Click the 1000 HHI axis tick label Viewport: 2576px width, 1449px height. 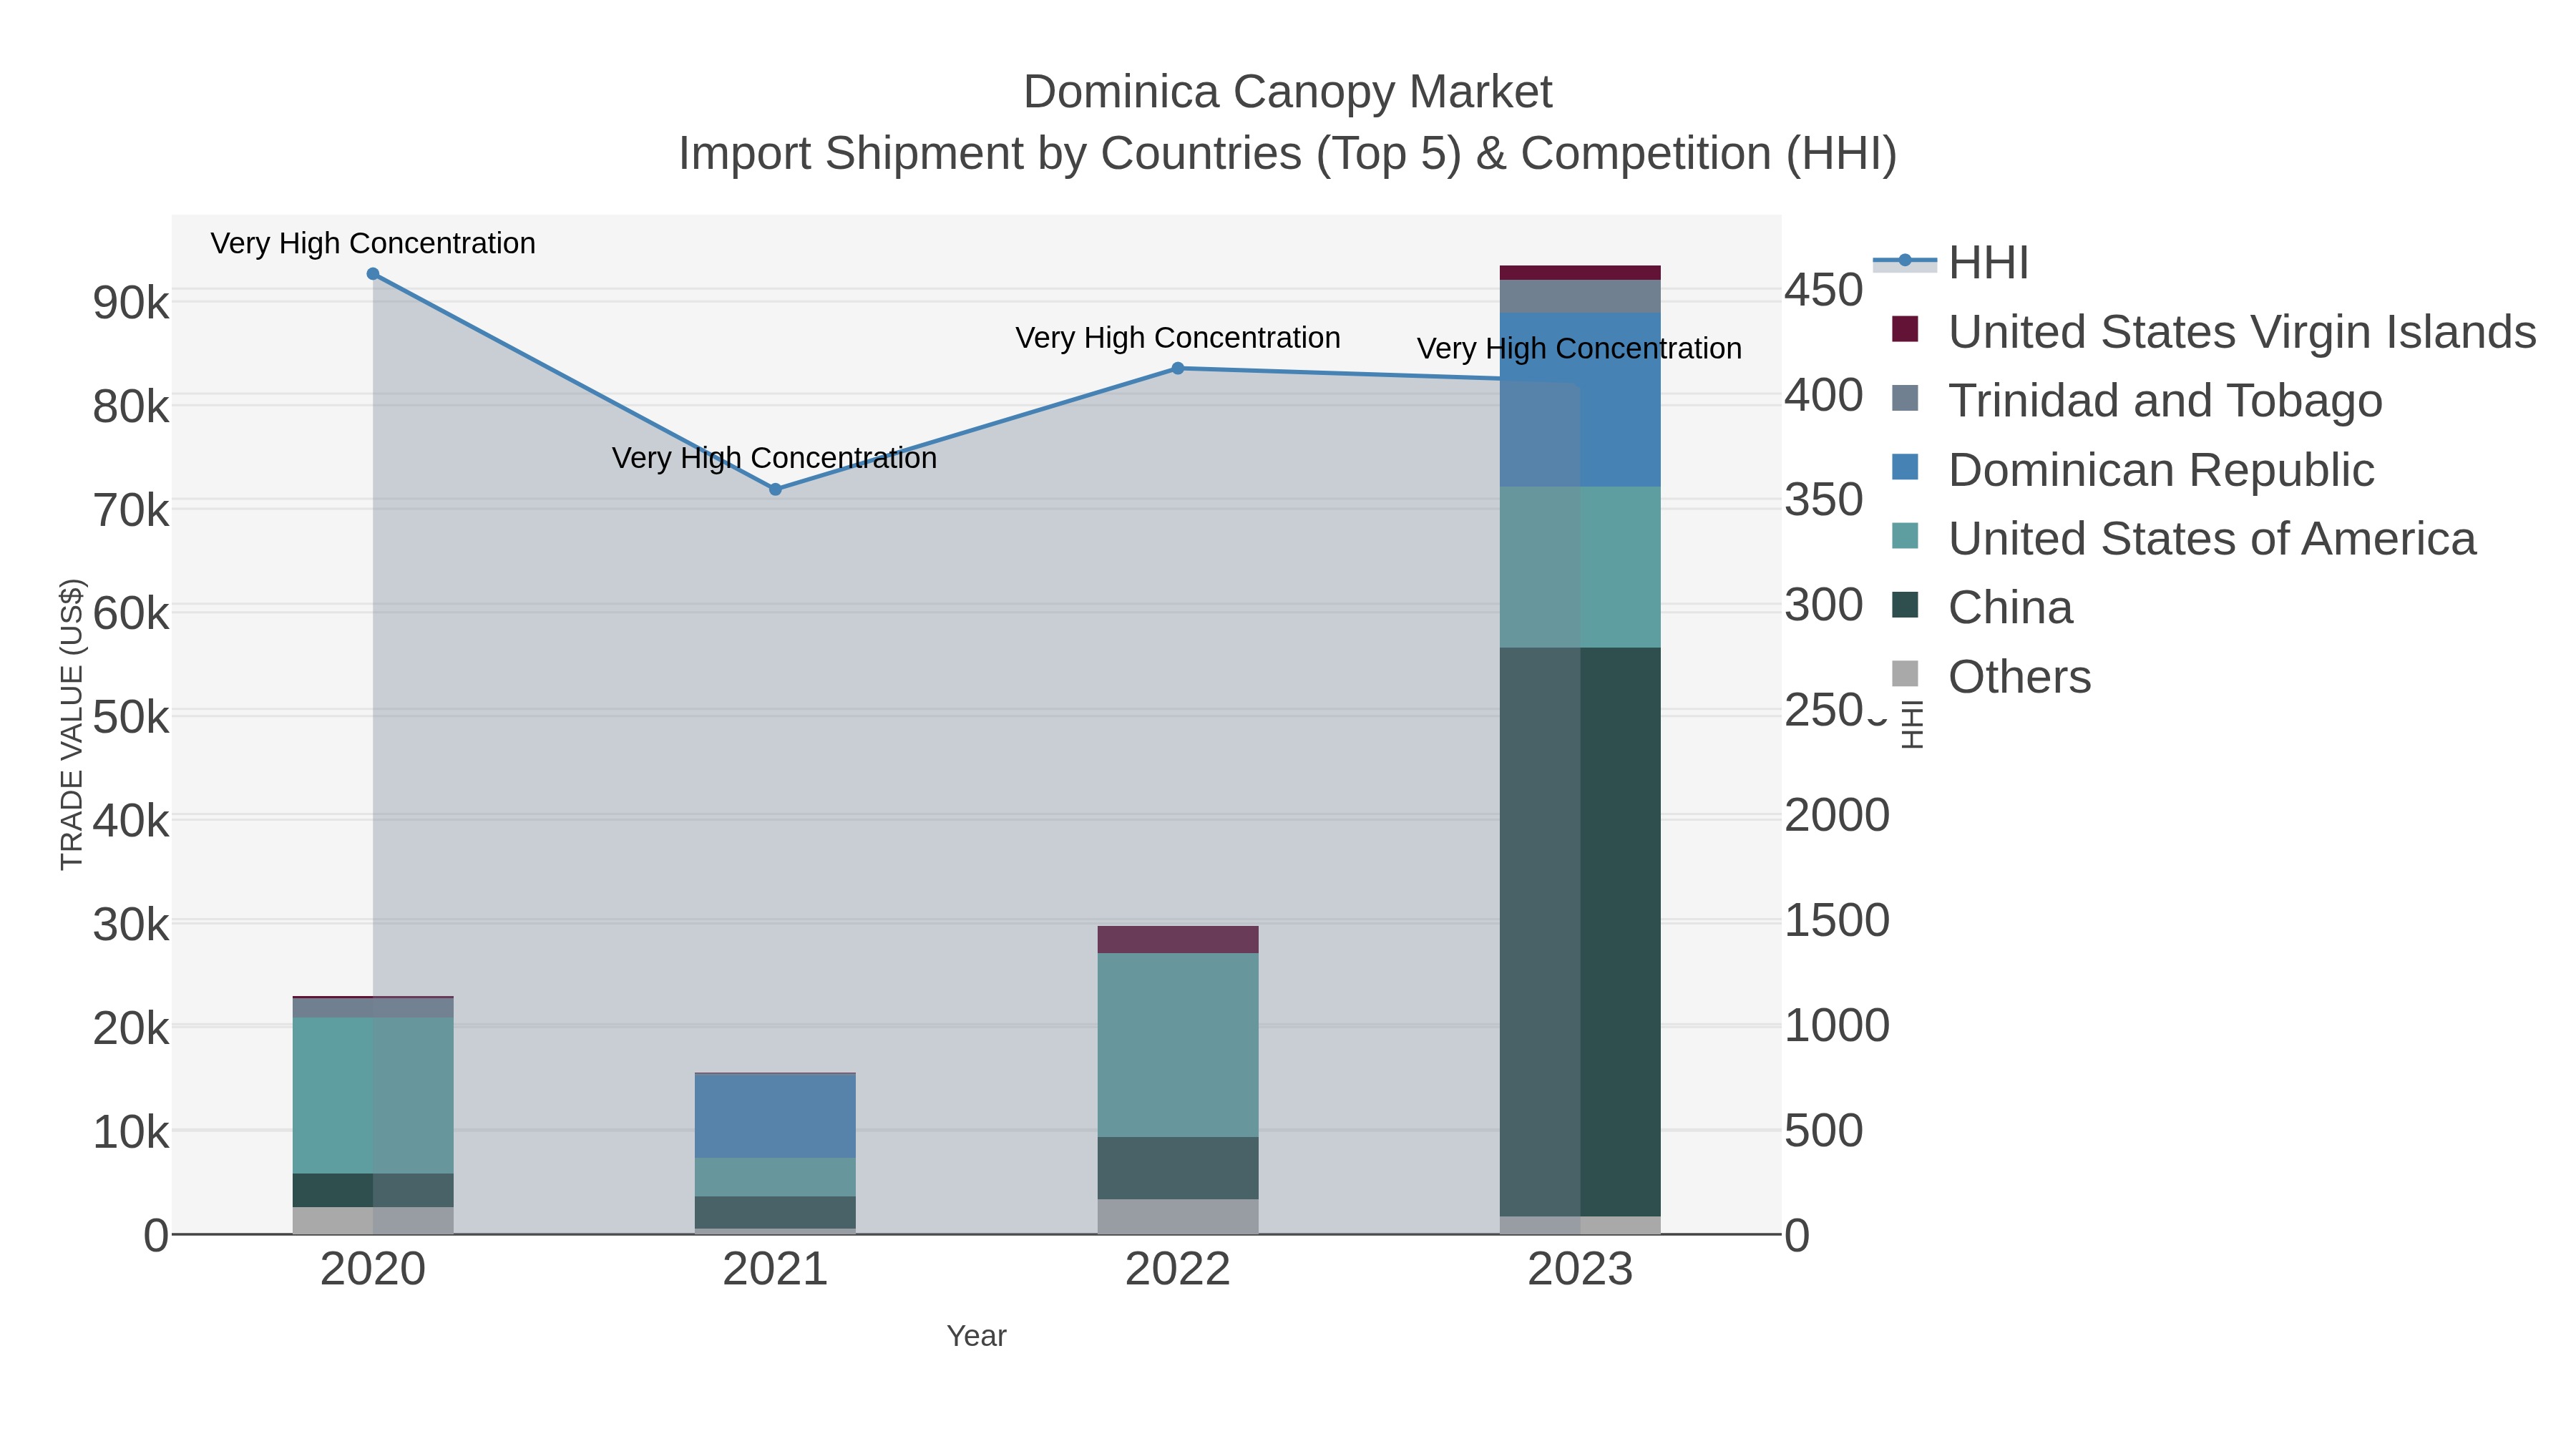tap(1837, 1026)
